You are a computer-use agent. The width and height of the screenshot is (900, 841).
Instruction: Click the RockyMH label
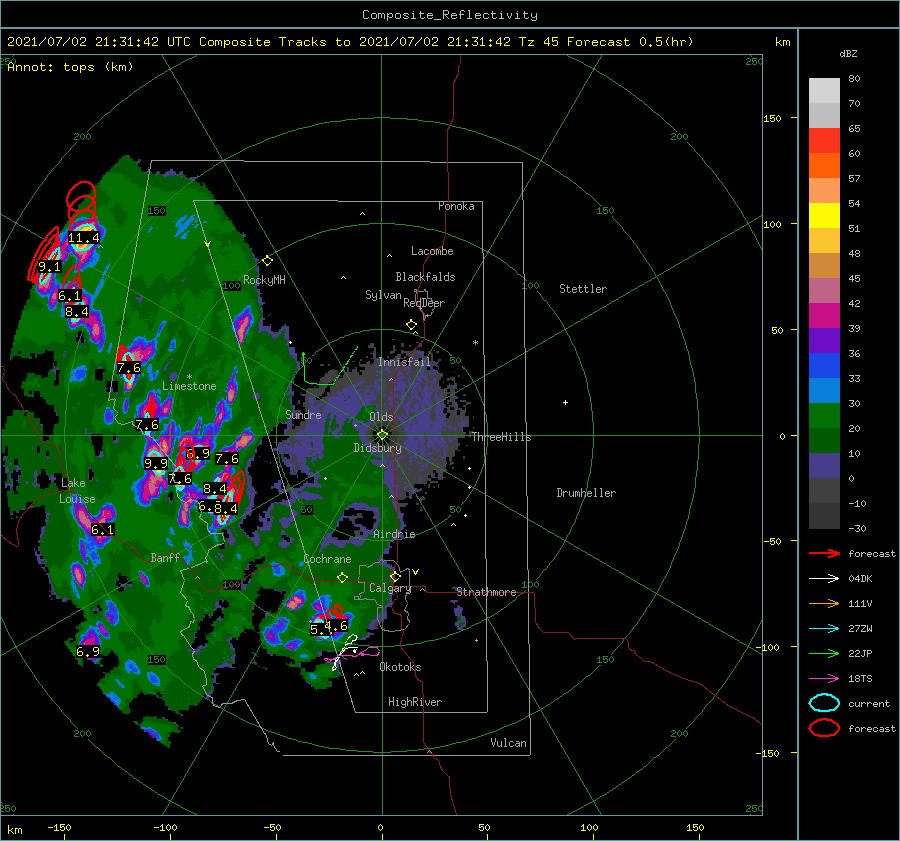[264, 280]
